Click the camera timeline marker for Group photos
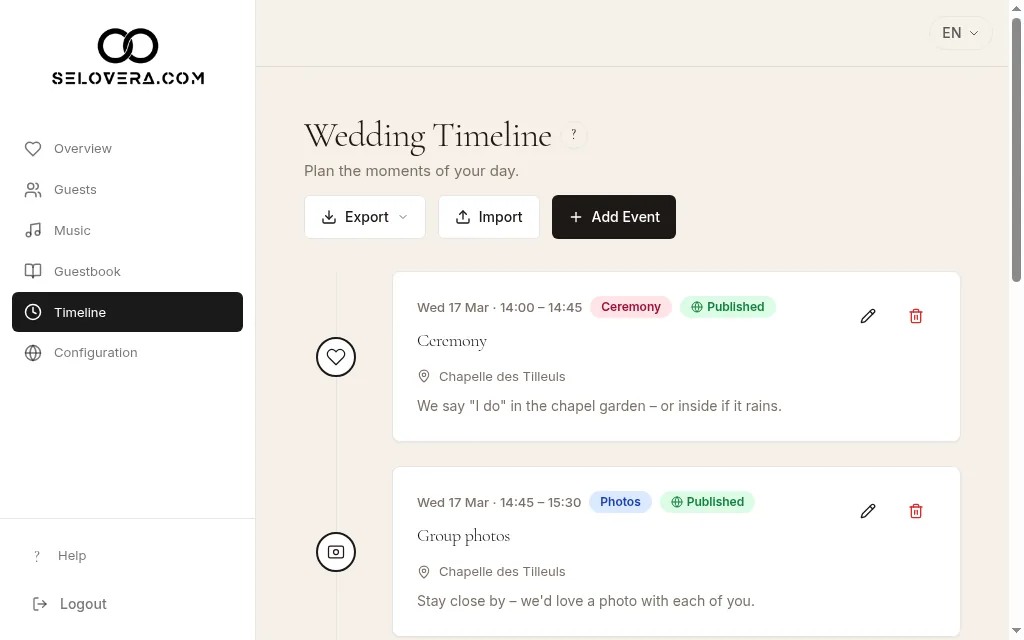This screenshot has height=640, width=1024. 336,552
